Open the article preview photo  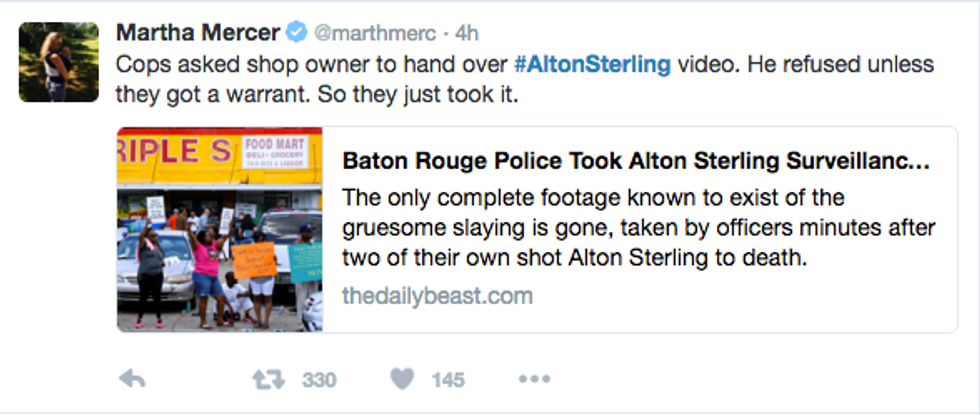click(x=219, y=229)
